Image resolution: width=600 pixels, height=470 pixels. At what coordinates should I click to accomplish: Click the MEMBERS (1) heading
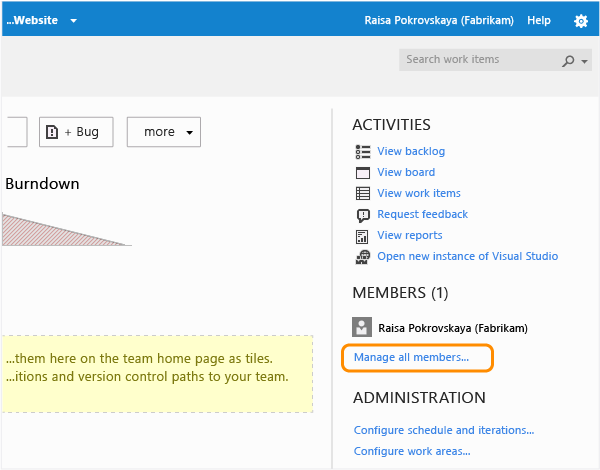click(x=400, y=293)
